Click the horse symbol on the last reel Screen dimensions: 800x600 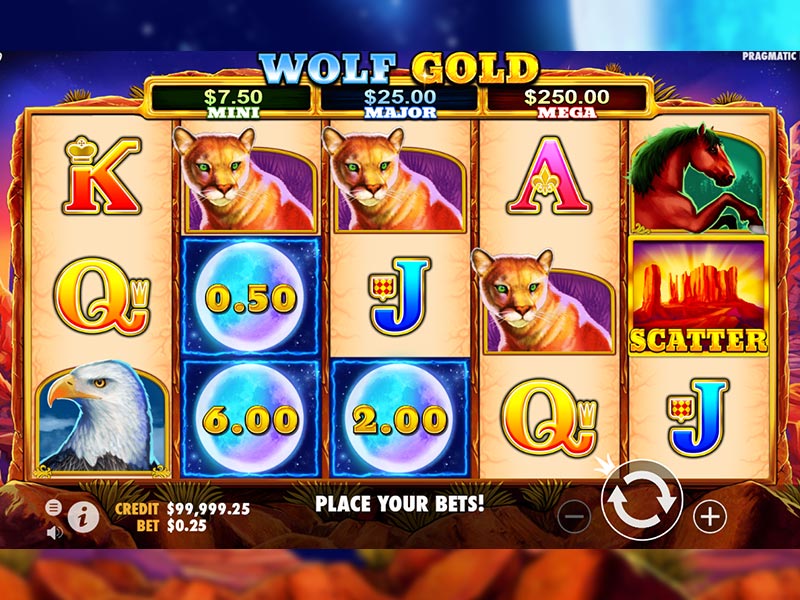tap(698, 177)
